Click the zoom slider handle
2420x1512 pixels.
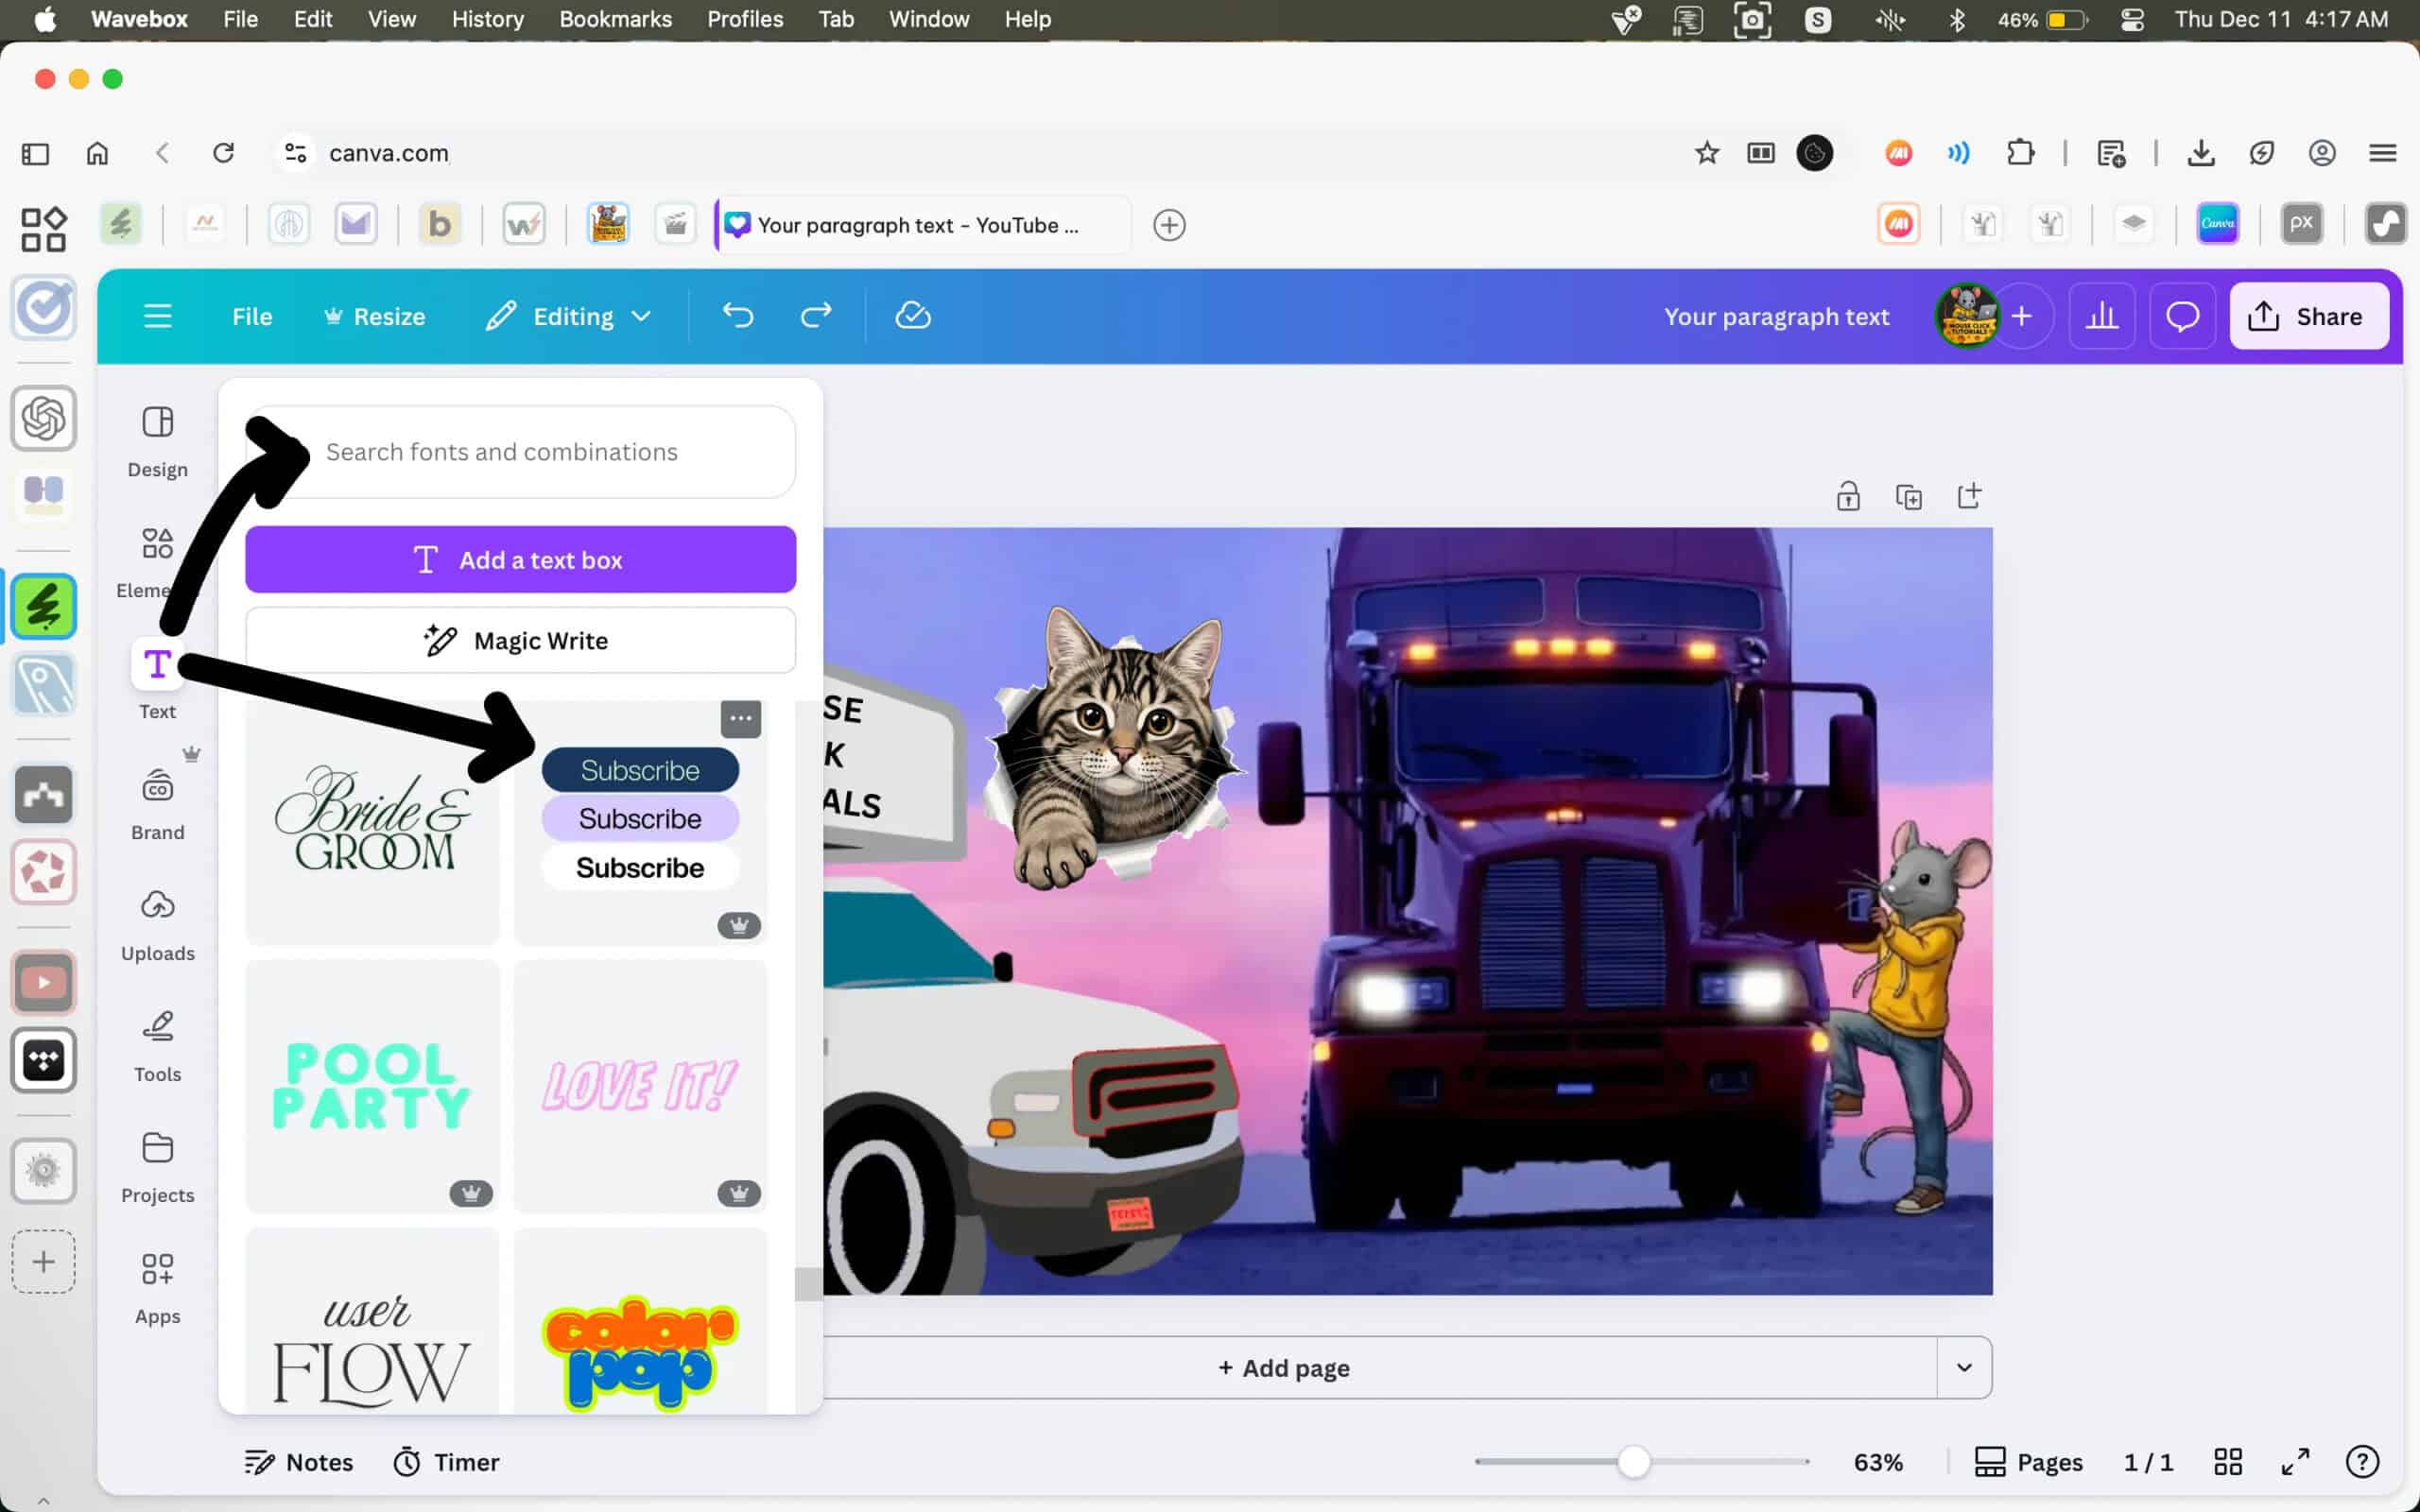[x=1633, y=1462]
